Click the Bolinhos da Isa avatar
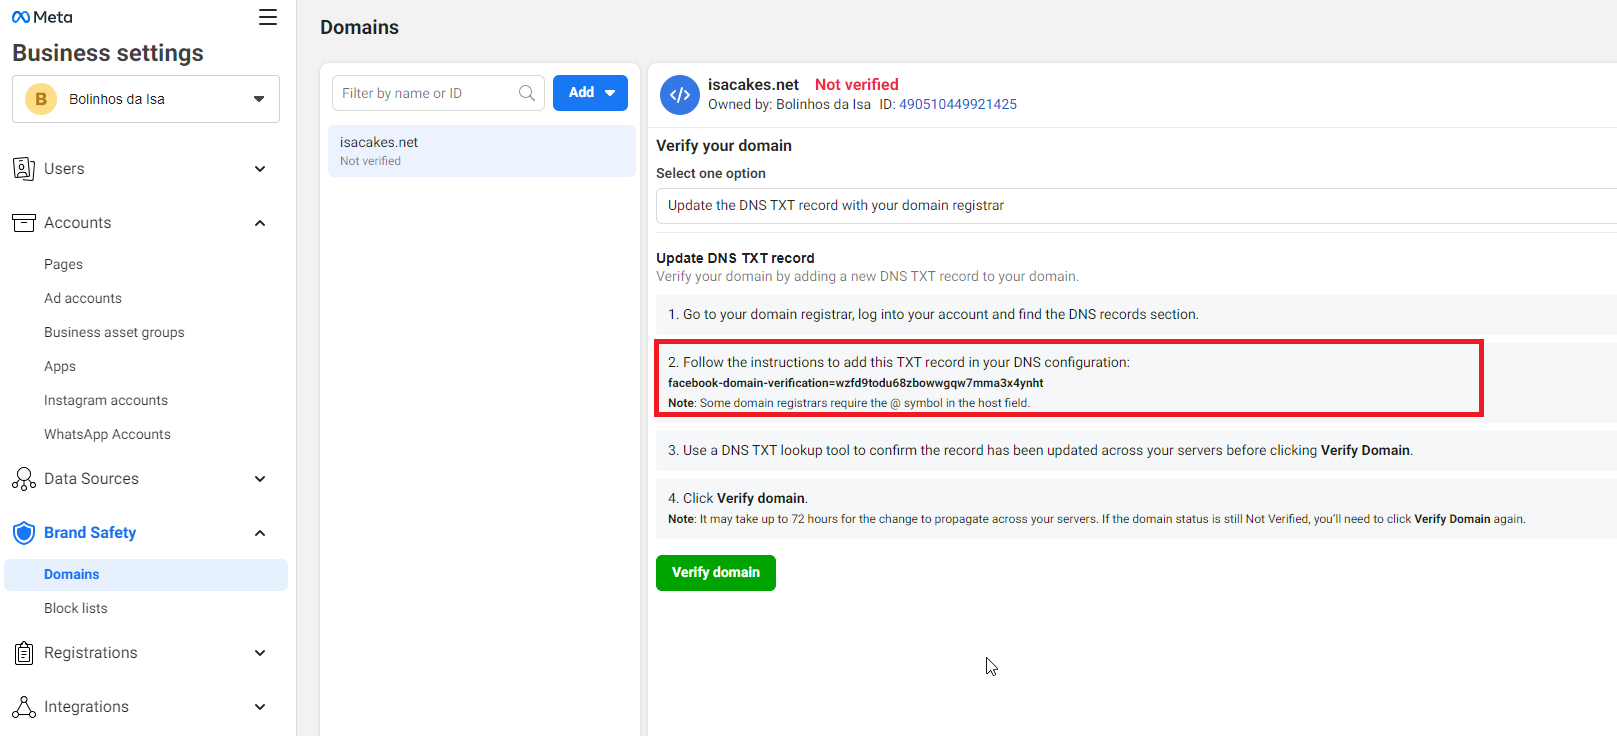 tap(41, 99)
